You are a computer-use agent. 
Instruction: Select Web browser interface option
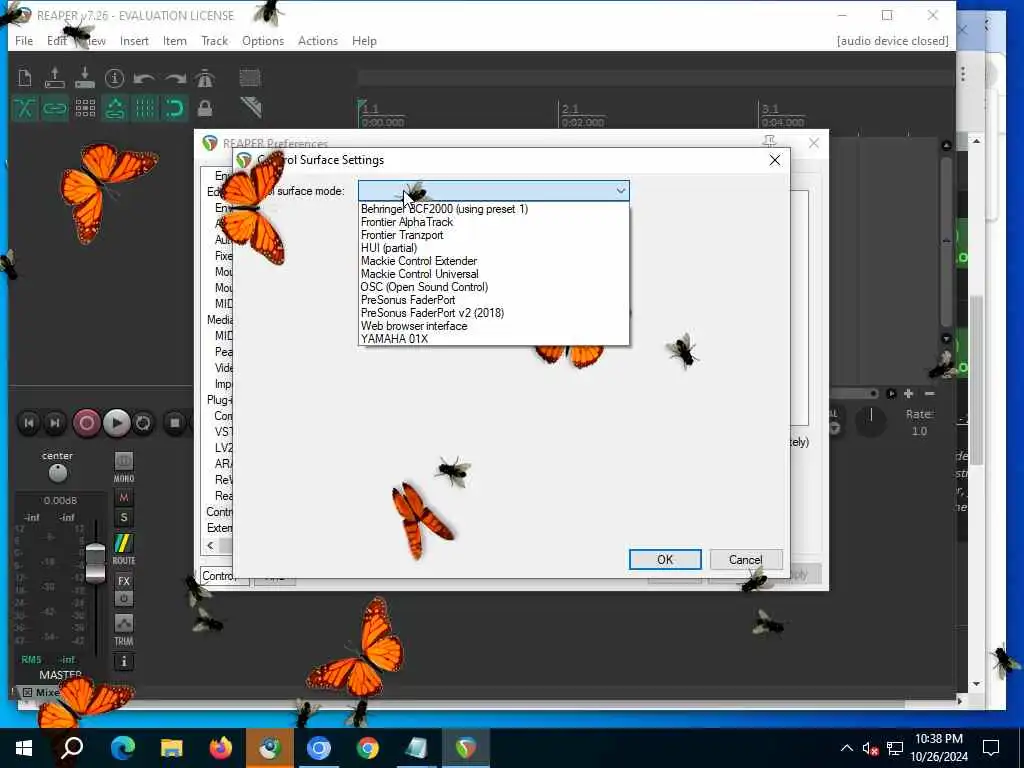point(494,326)
